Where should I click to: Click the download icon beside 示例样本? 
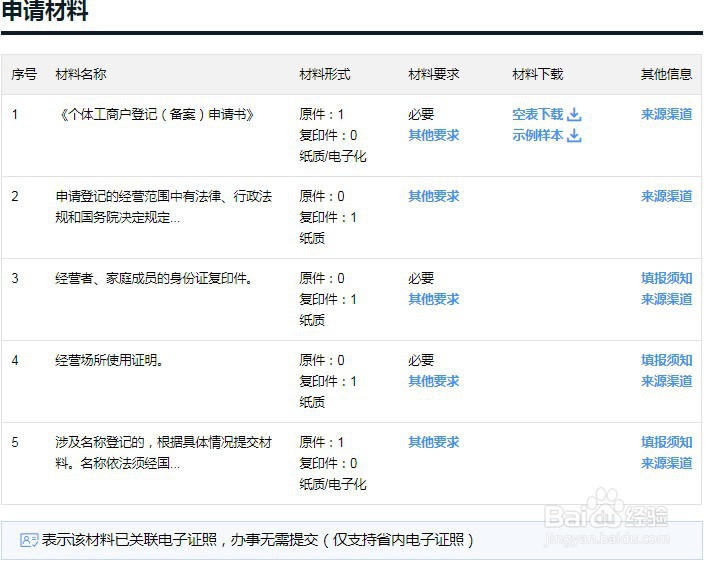574,135
